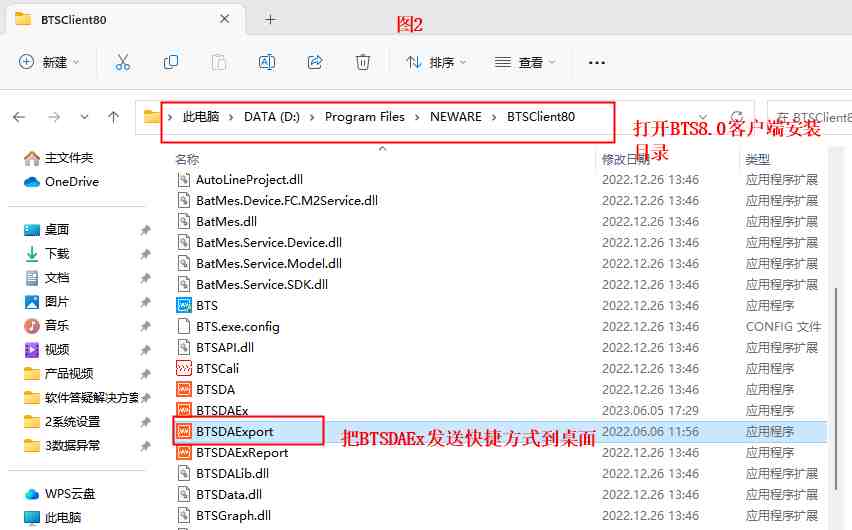852x530 pixels.
Task: Expand the chevron after 此电脑 in the breadcrumb
Action: coord(231,117)
